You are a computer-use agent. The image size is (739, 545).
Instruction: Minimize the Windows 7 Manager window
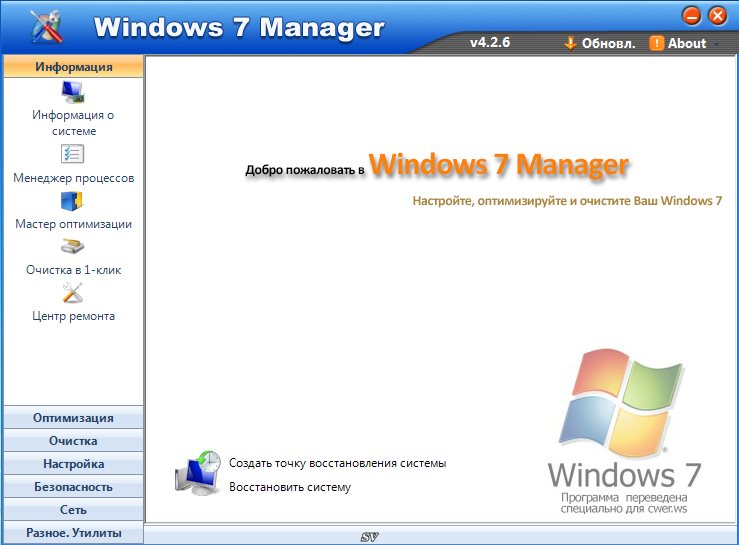[691, 16]
